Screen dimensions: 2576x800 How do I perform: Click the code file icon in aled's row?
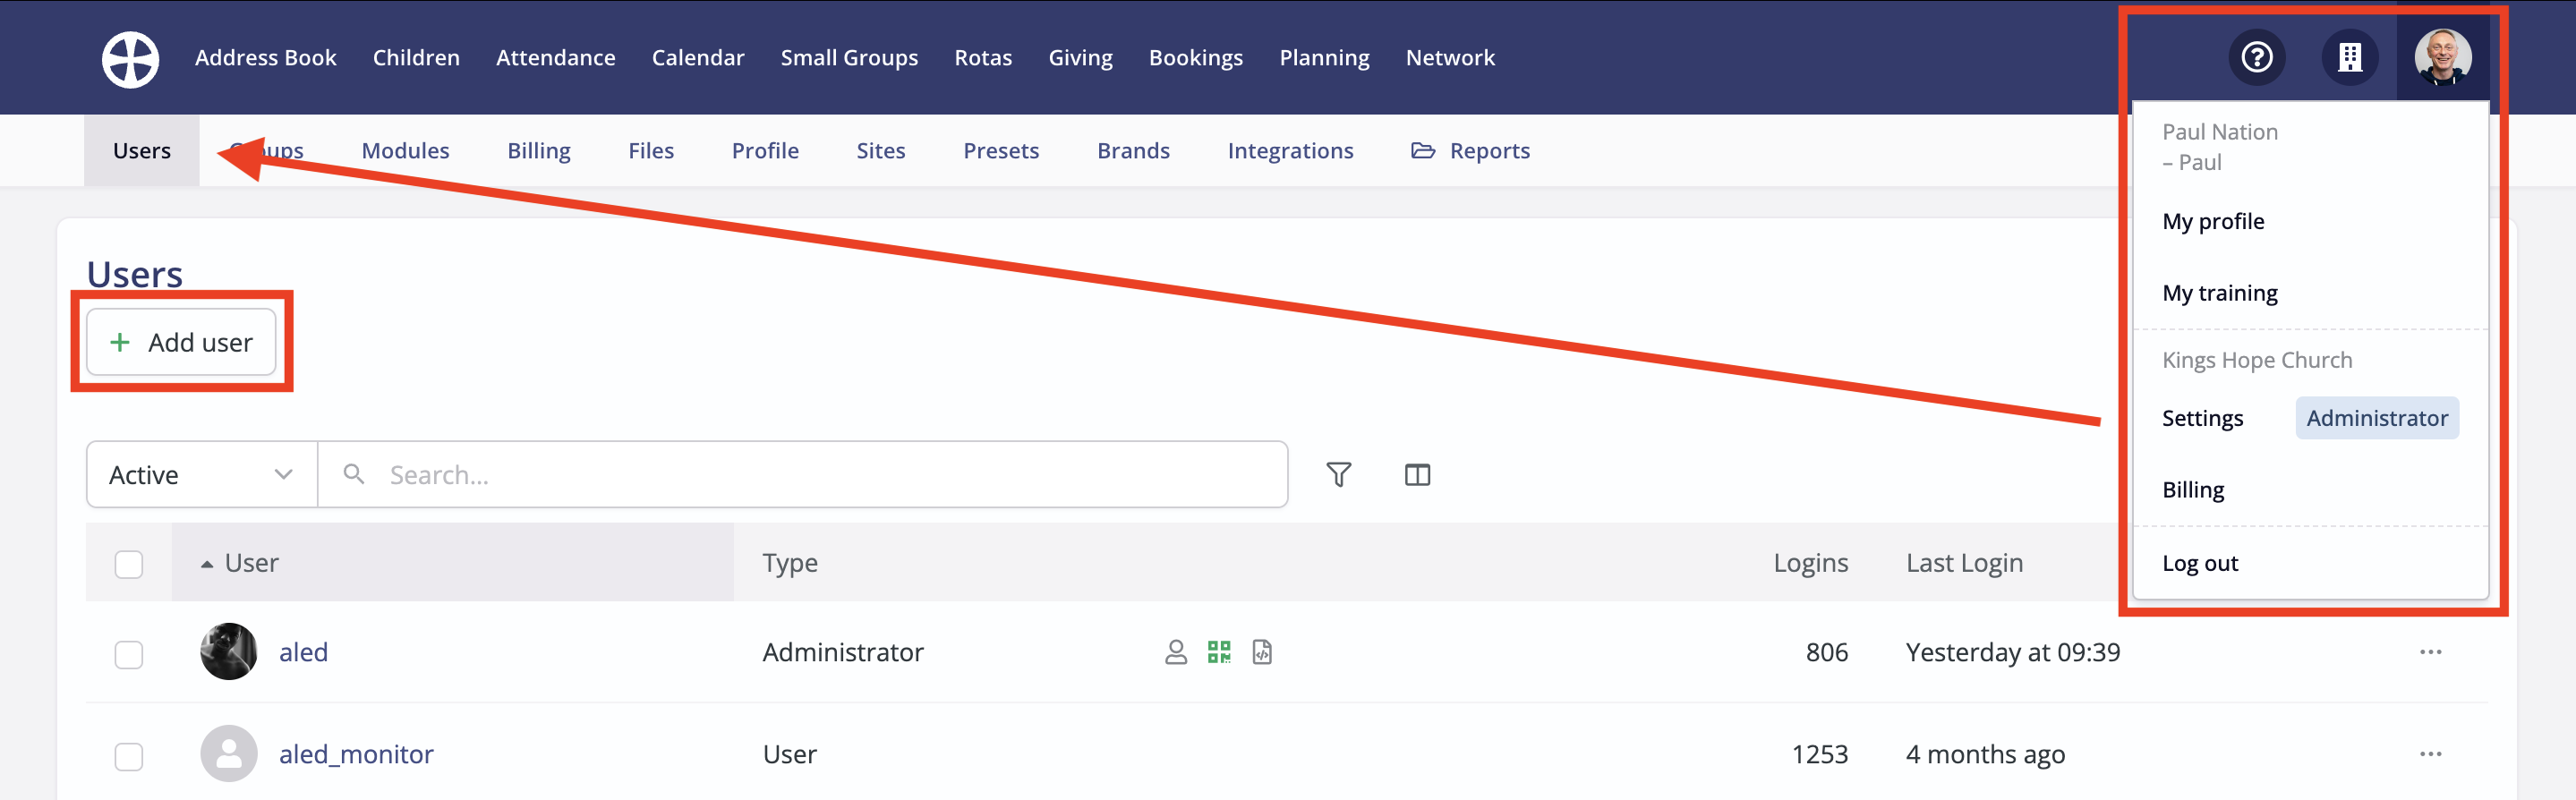1261,652
